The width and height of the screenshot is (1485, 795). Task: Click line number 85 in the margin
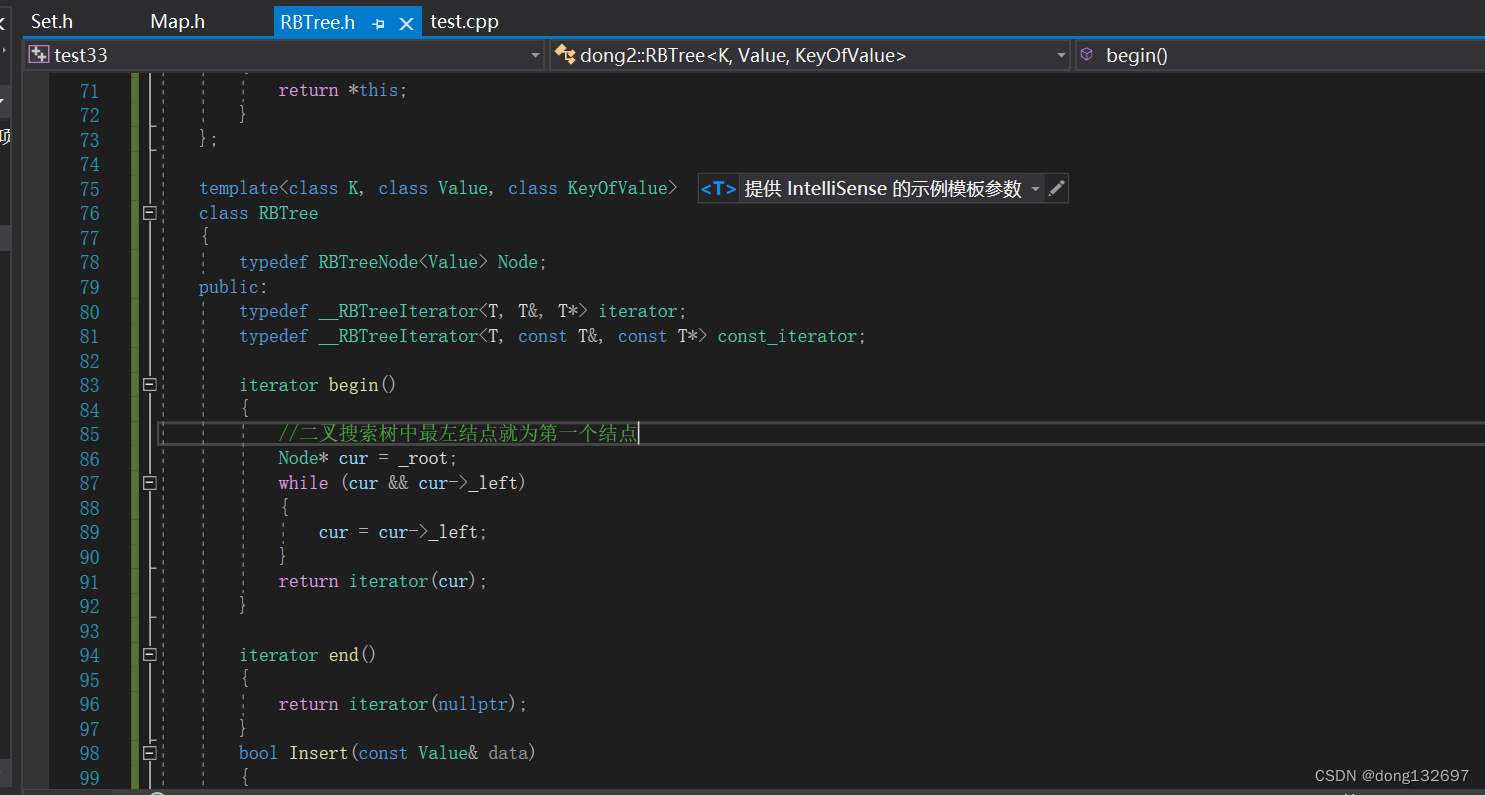pos(89,435)
